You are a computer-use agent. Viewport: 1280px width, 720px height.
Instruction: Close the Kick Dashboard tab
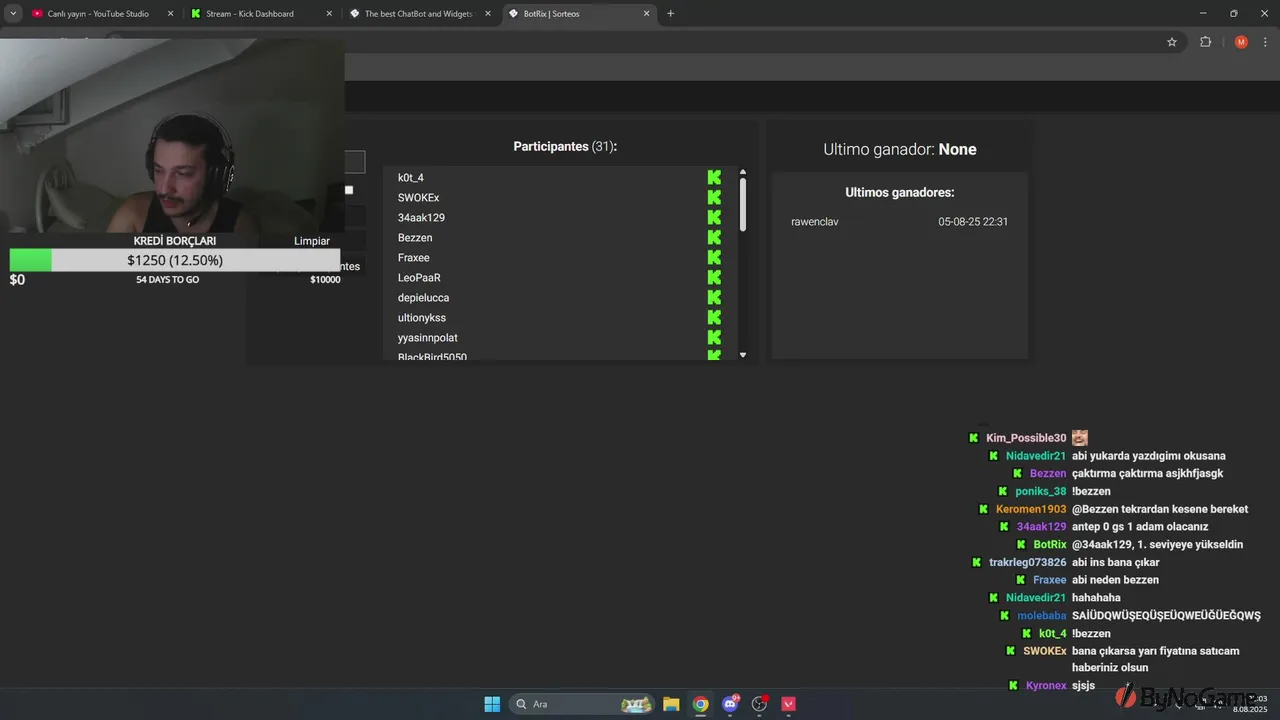pyautogui.click(x=329, y=14)
